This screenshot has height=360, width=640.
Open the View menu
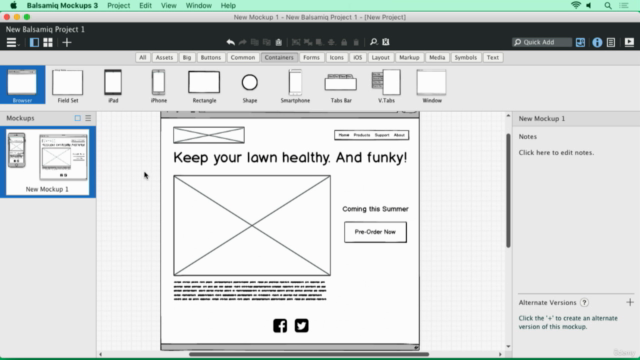tap(169, 5)
